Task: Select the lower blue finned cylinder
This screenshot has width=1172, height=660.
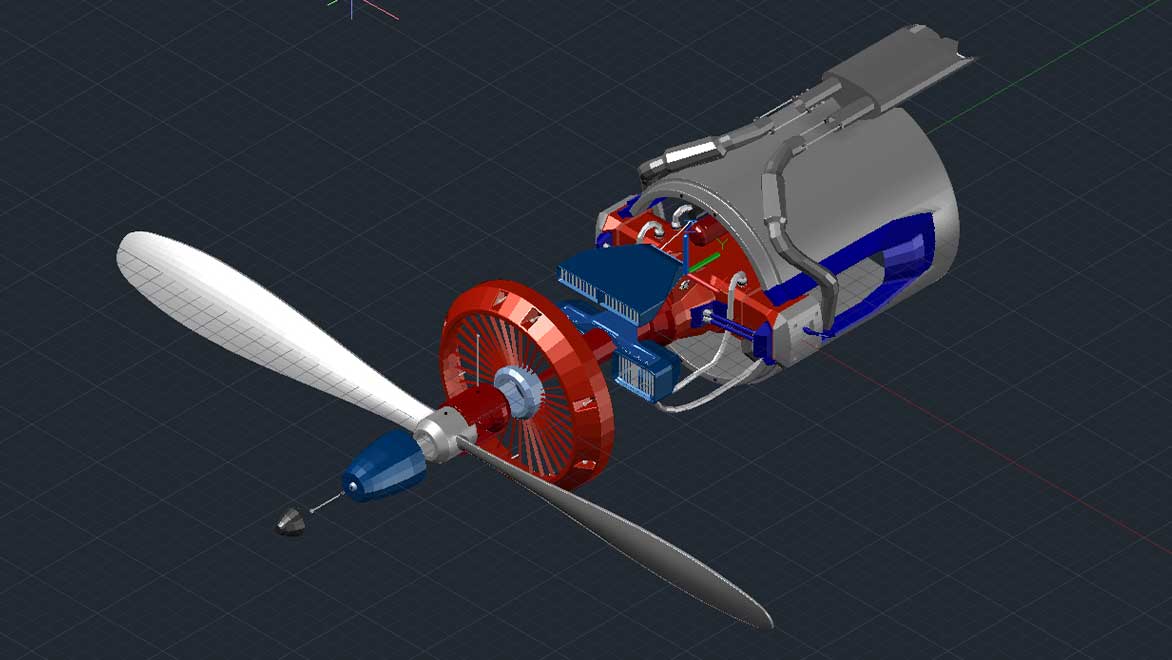Action: tap(640, 371)
